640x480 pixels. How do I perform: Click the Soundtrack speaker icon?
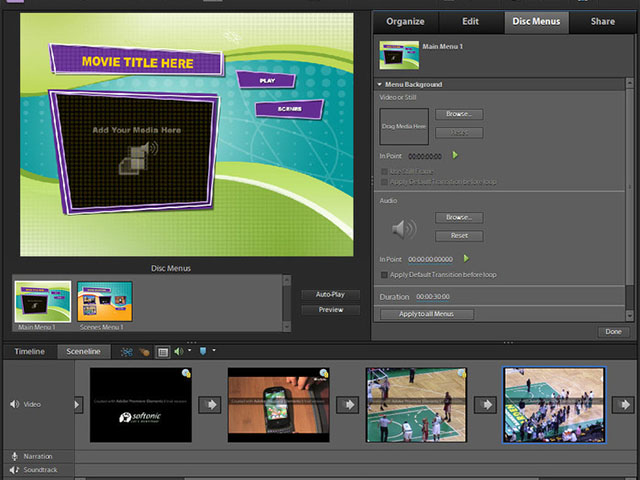15,469
